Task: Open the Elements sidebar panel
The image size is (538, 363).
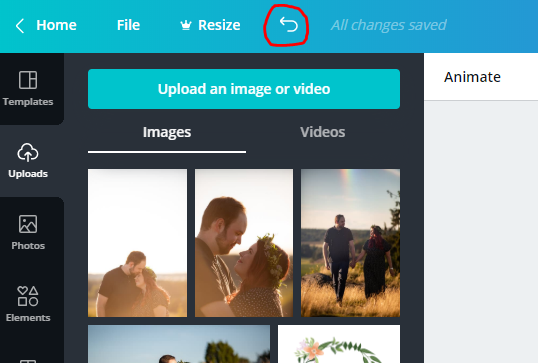Action: click(28, 304)
